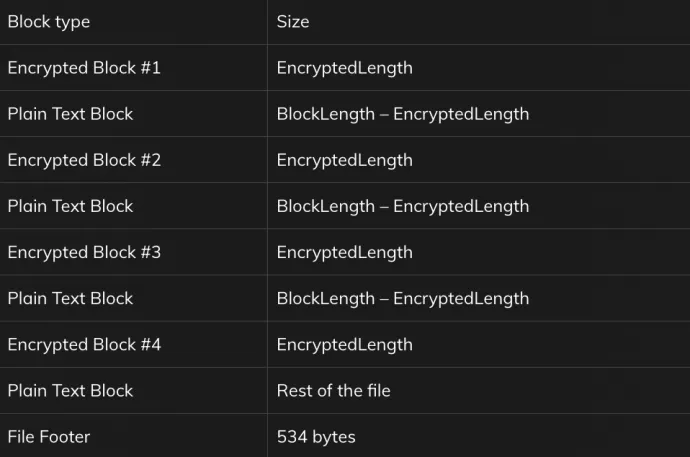The width and height of the screenshot is (690, 457).
Task: Click the size formula directly below Encrypted Block #2 row
Action: point(402,206)
